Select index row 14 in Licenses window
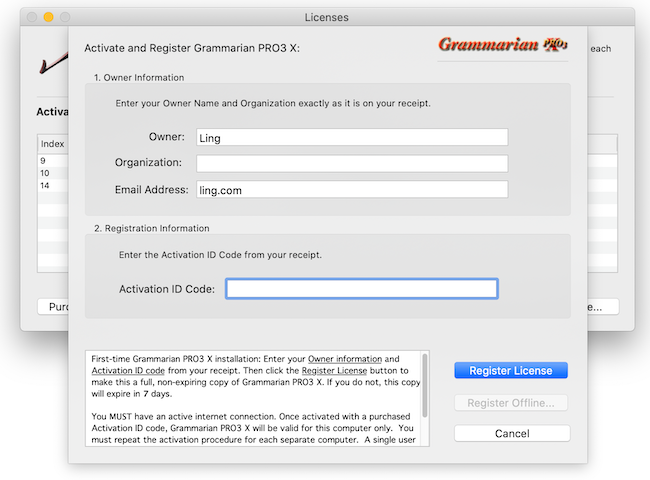Screen dimensions: 650x480 [53, 185]
